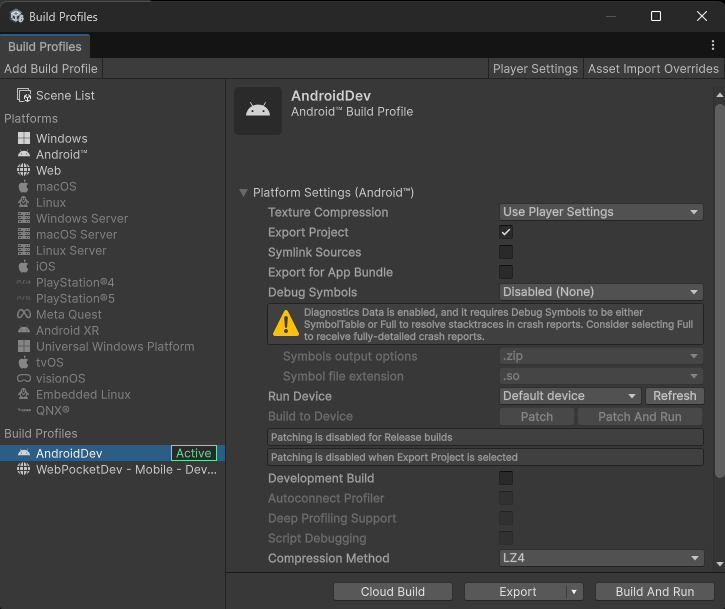This screenshot has width=725, height=609.
Task: Select the Meta Quest infinity icon
Action: pyautogui.click(x=24, y=314)
